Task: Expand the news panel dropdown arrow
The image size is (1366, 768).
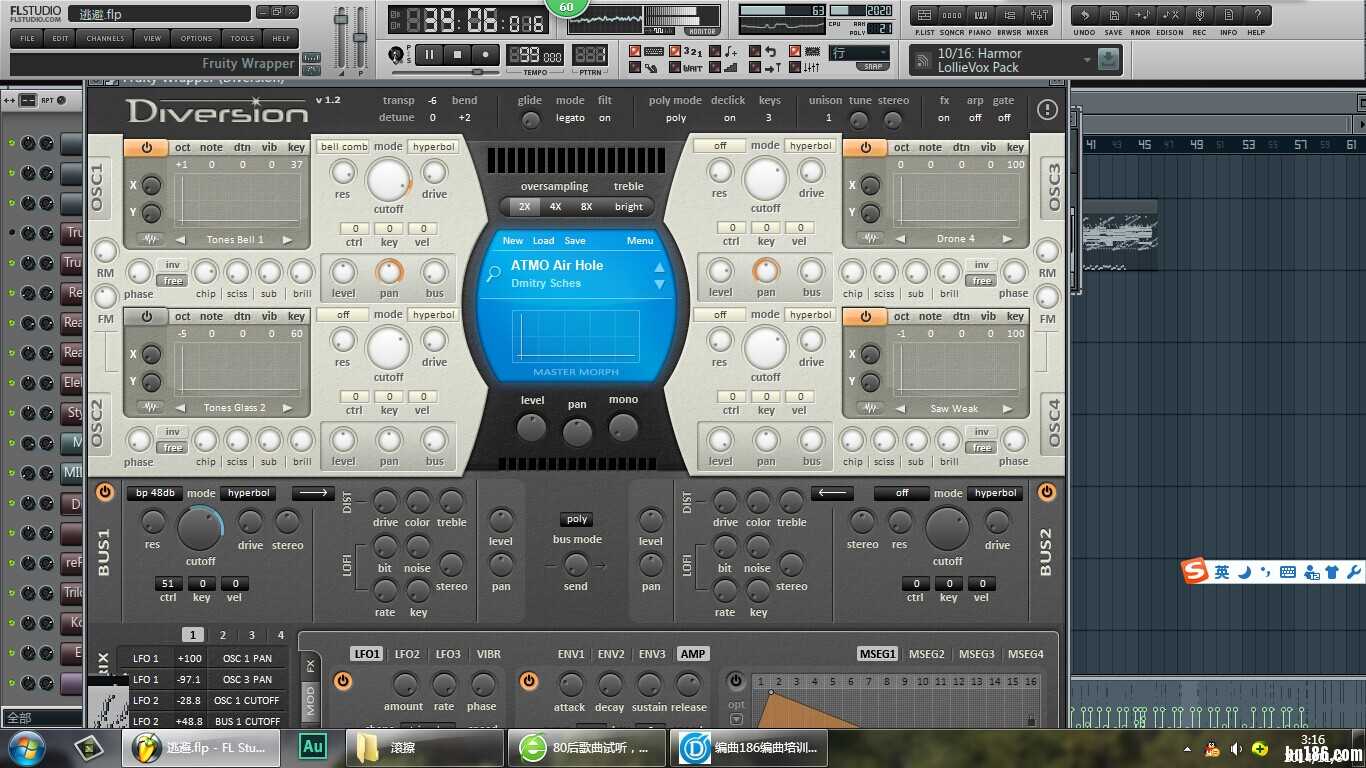Action: [x=1087, y=60]
